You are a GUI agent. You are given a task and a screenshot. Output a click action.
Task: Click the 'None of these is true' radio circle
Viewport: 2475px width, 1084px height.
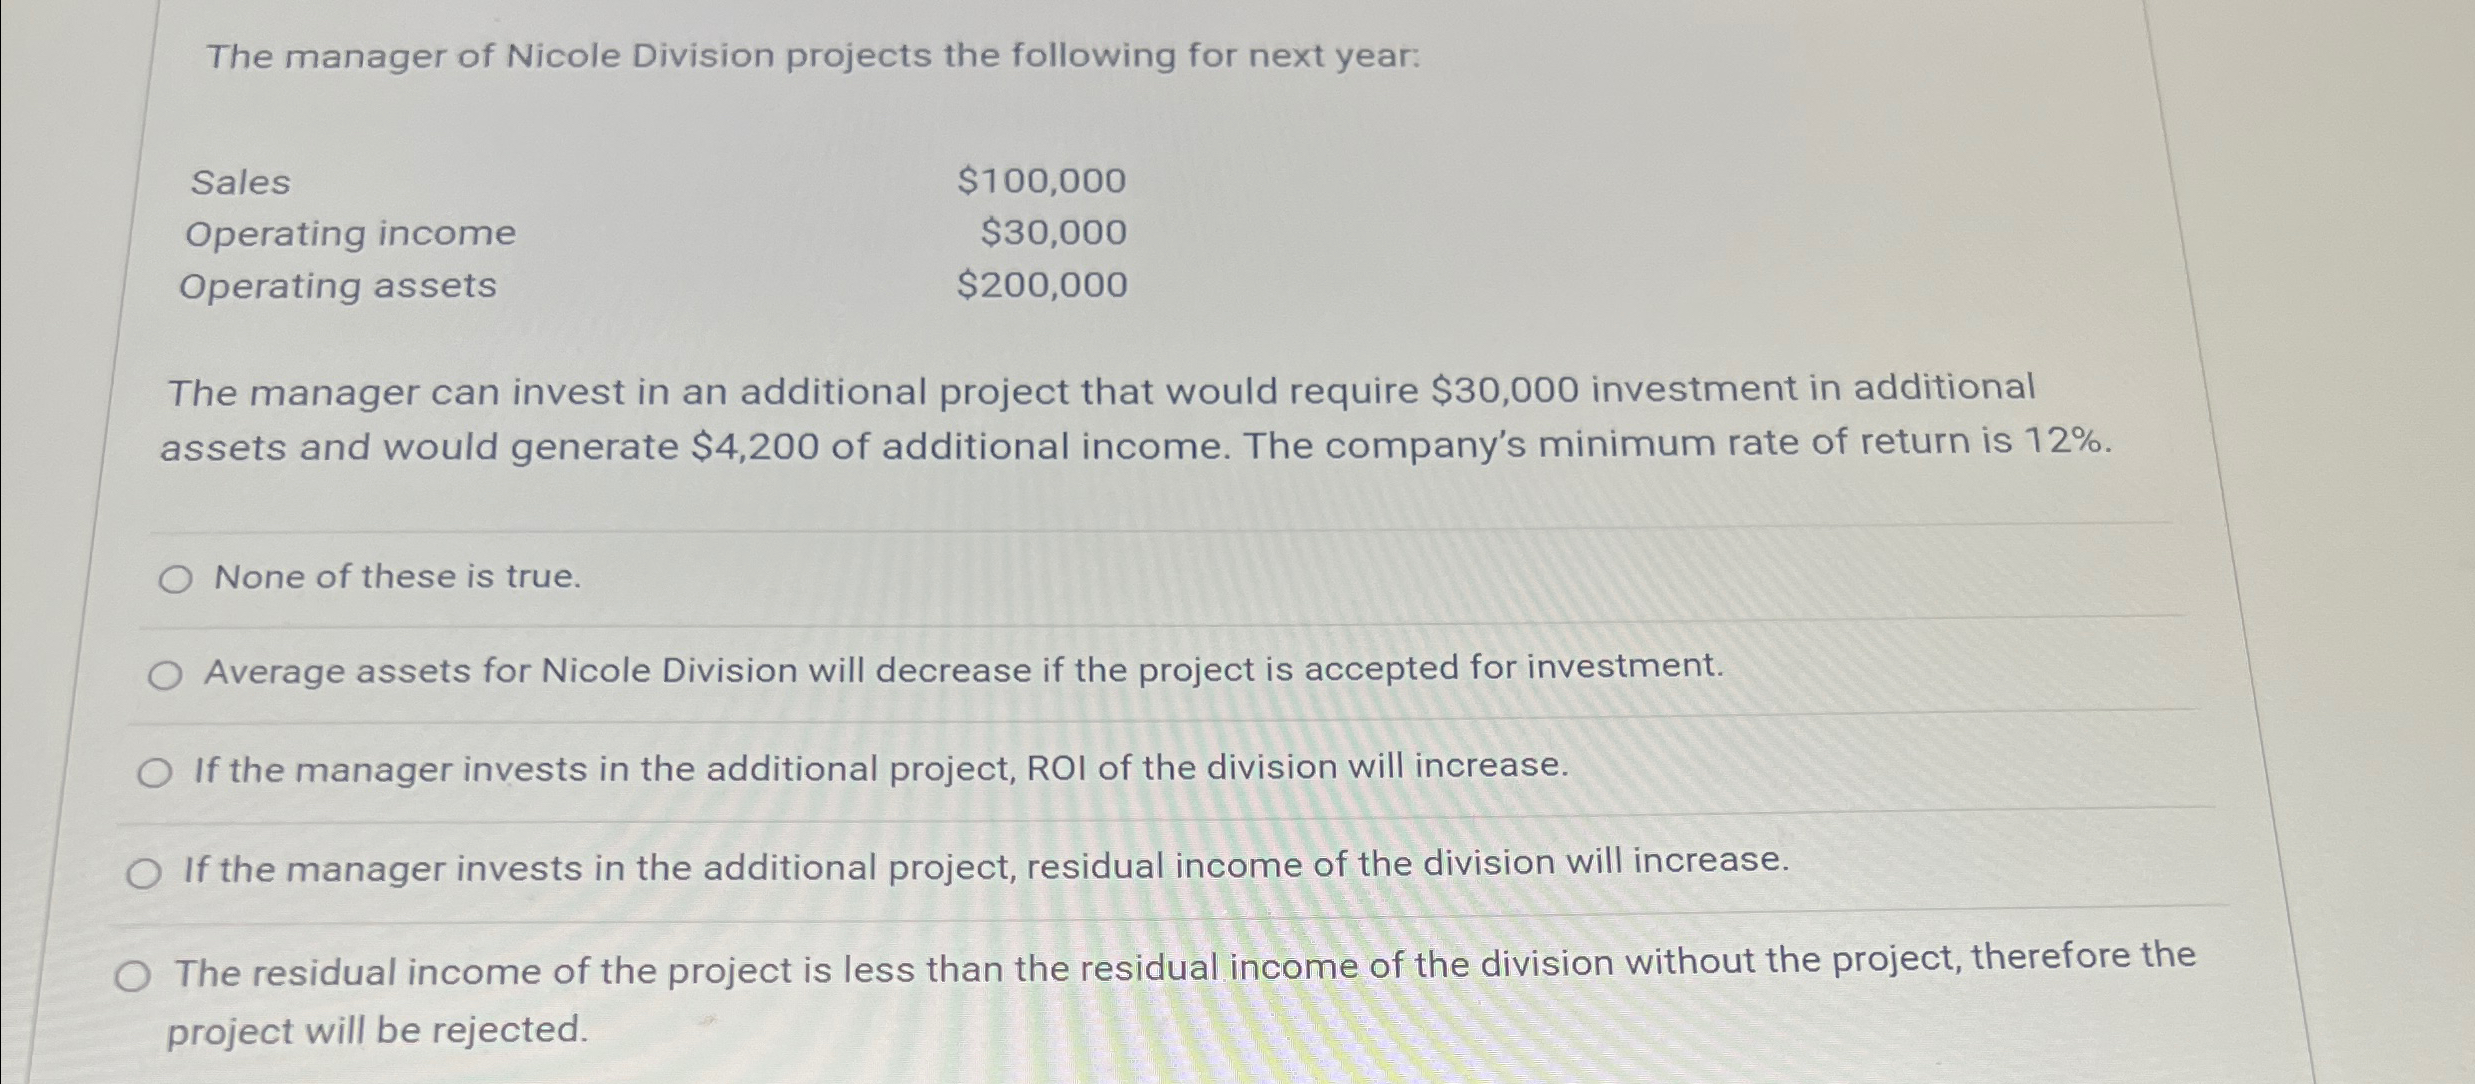point(178,576)
